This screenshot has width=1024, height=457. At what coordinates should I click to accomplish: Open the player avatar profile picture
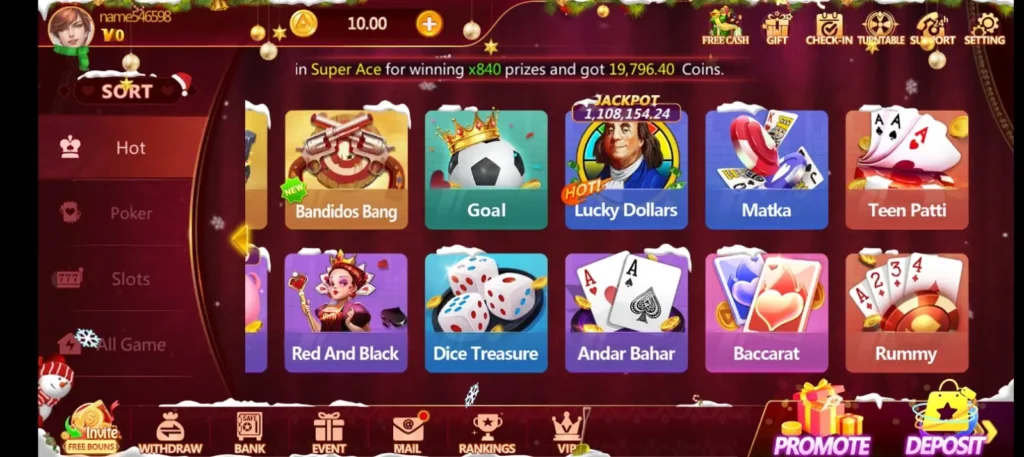pyautogui.click(x=70, y=26)
